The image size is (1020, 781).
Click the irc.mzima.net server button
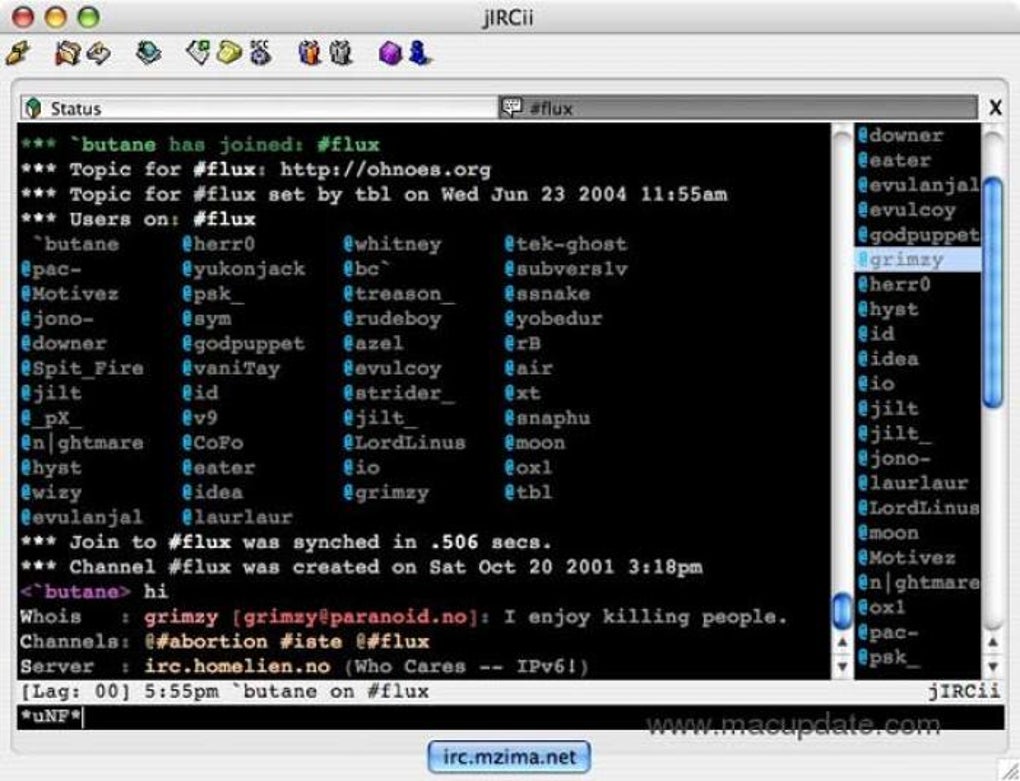point(509,757)
